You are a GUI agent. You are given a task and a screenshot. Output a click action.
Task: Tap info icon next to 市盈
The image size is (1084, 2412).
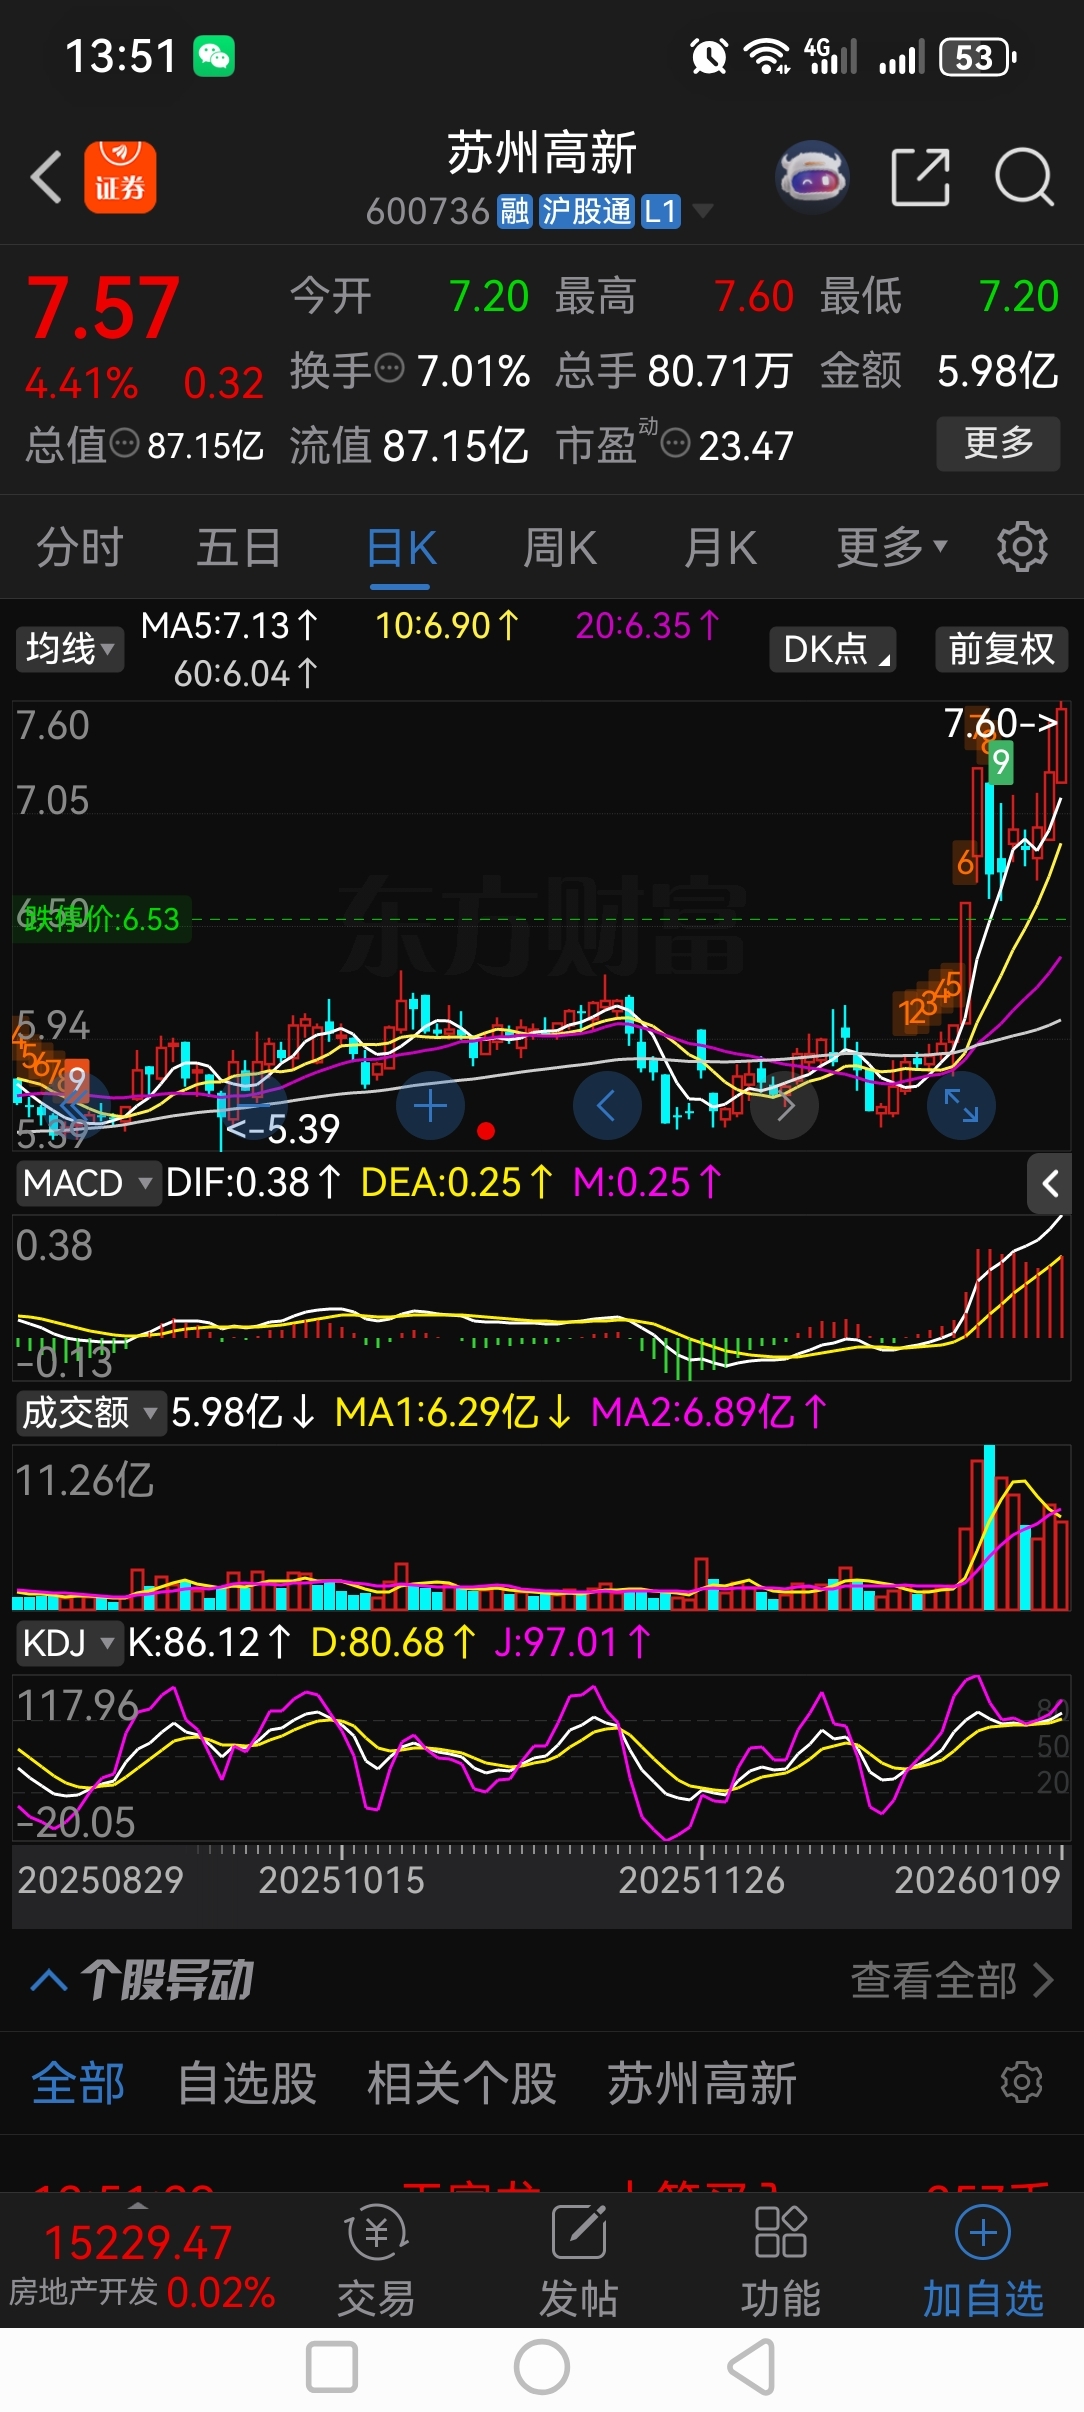pos(676,443)
